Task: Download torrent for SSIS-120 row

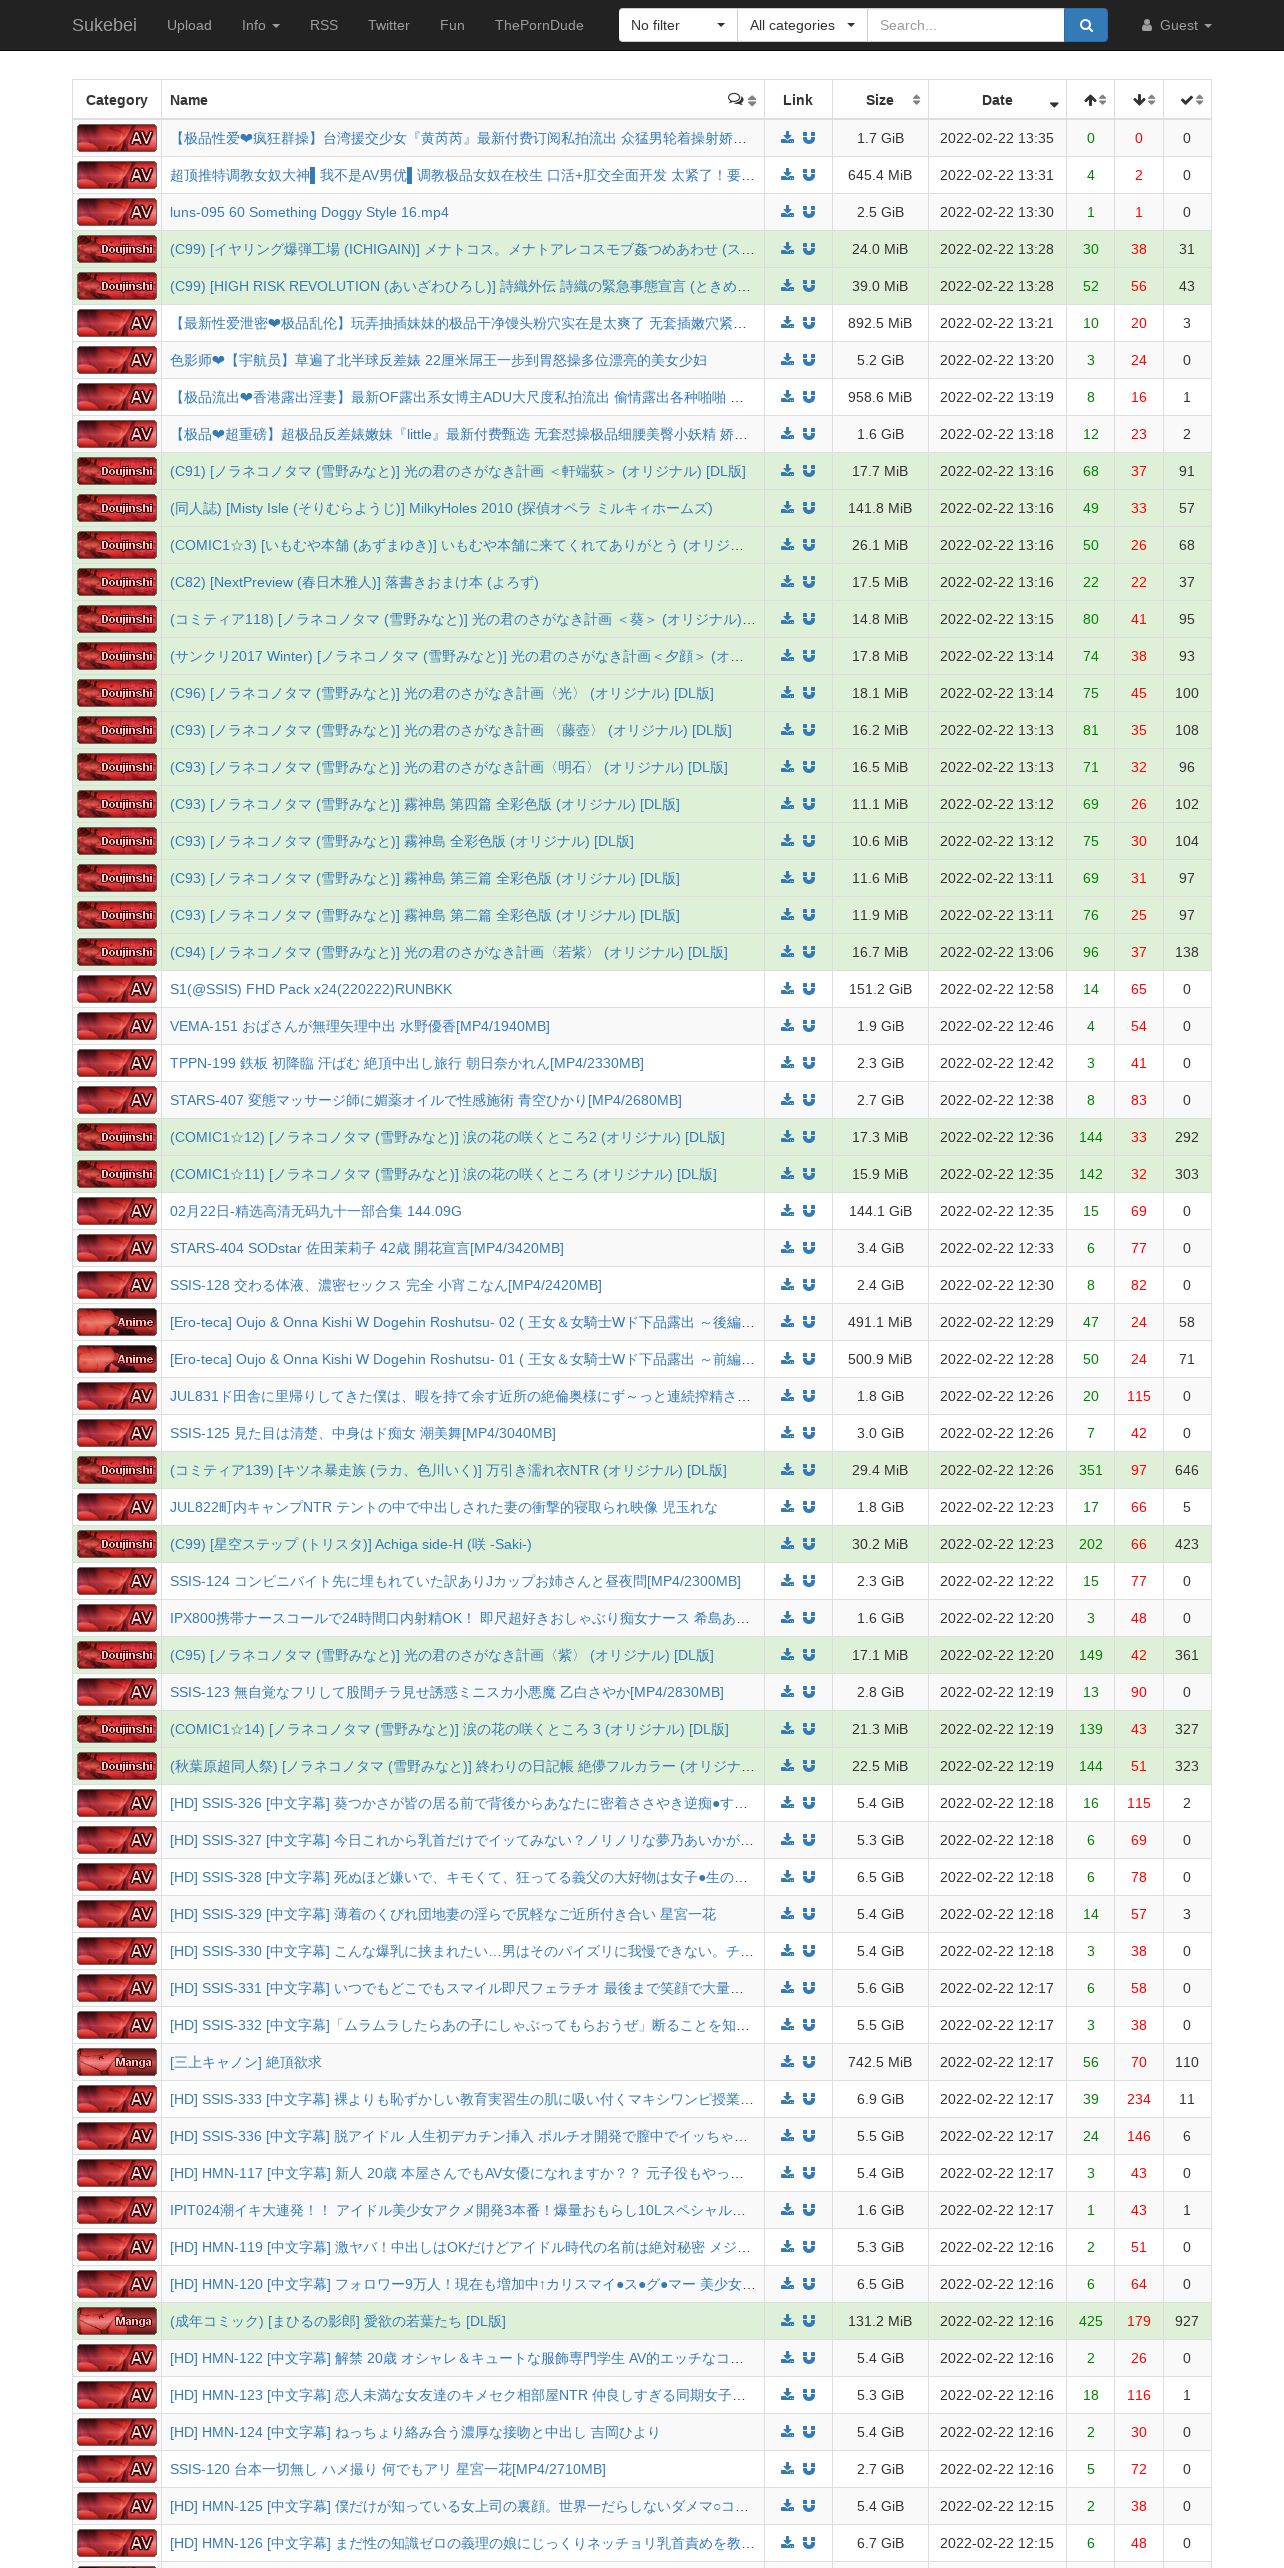Action: click(787, 2469)
